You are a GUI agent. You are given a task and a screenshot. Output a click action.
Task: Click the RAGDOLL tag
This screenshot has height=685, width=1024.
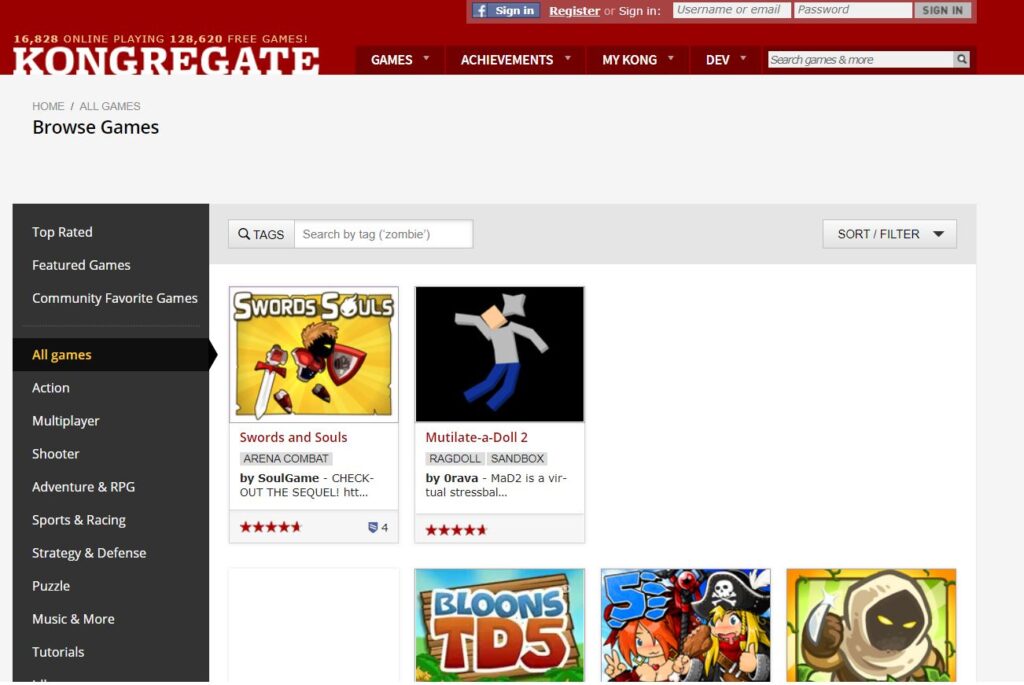pyautogui.click(x=455, y=458)
